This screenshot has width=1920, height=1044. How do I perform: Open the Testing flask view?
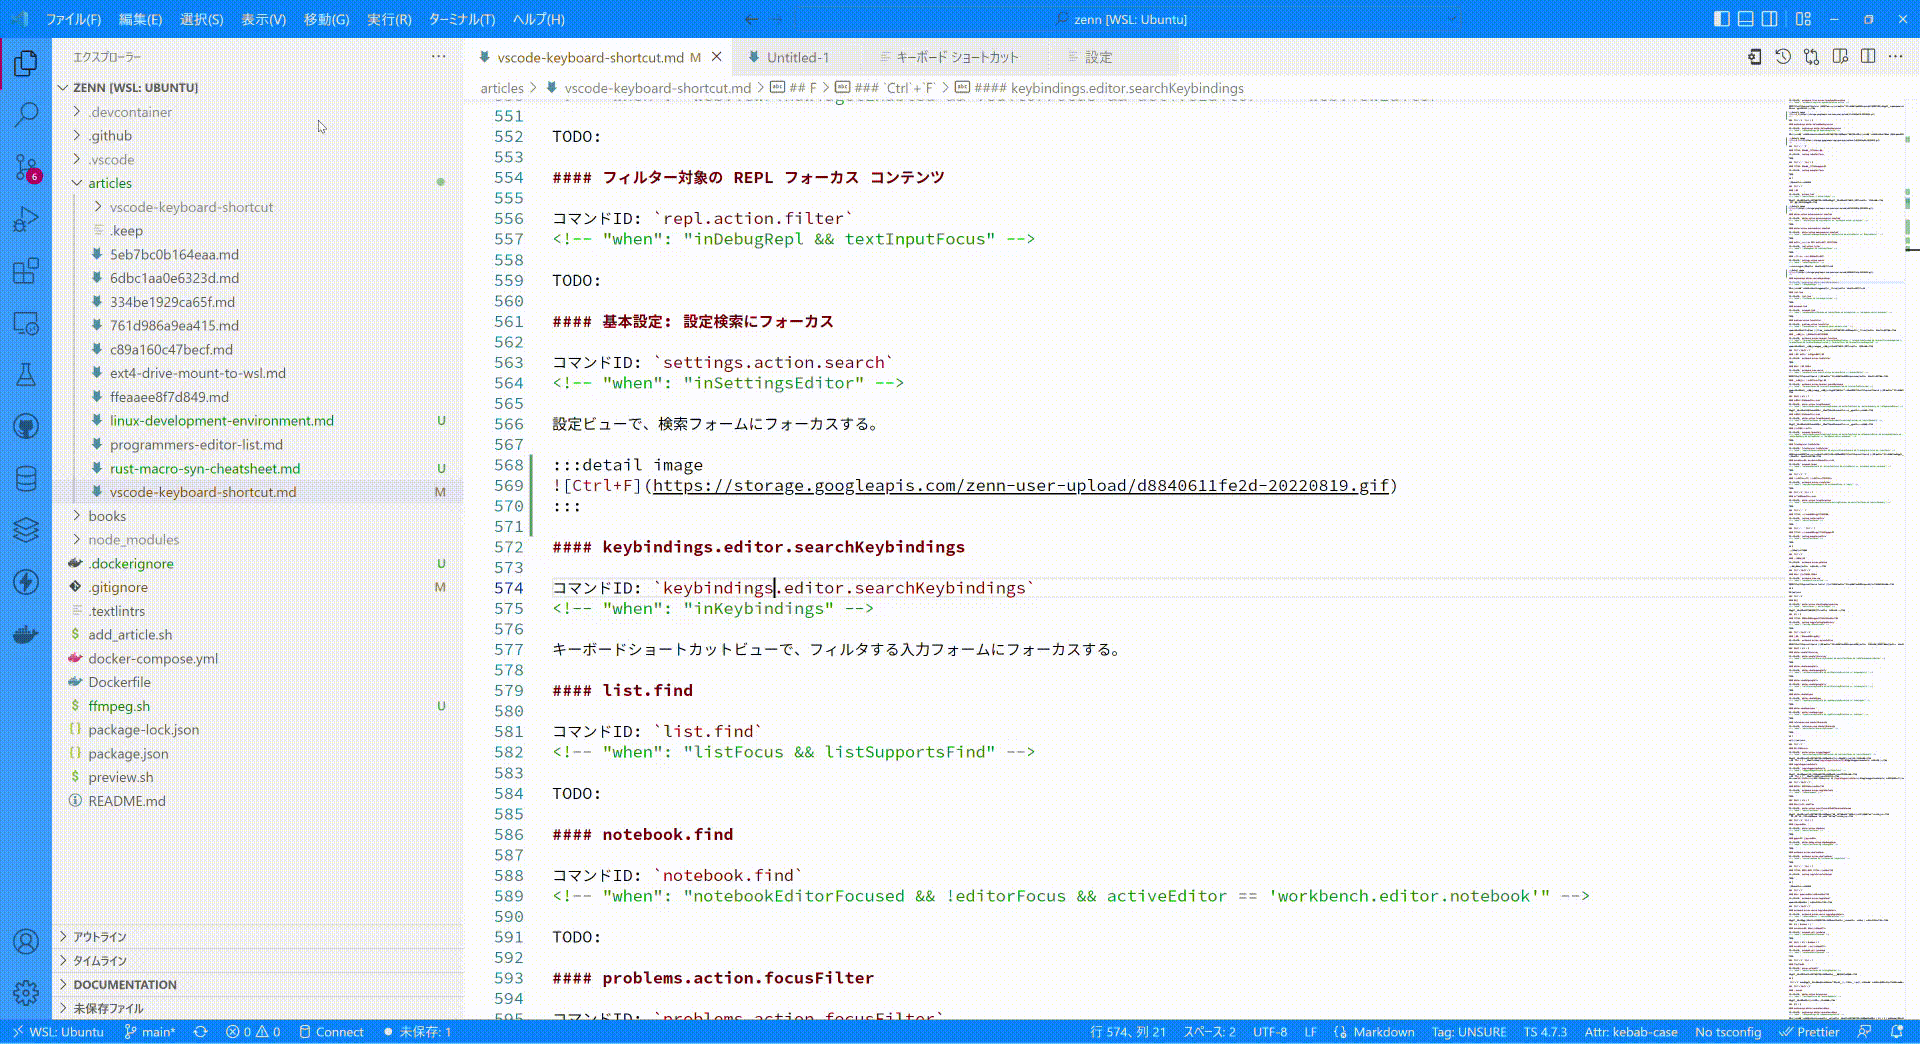click(26, 375)
